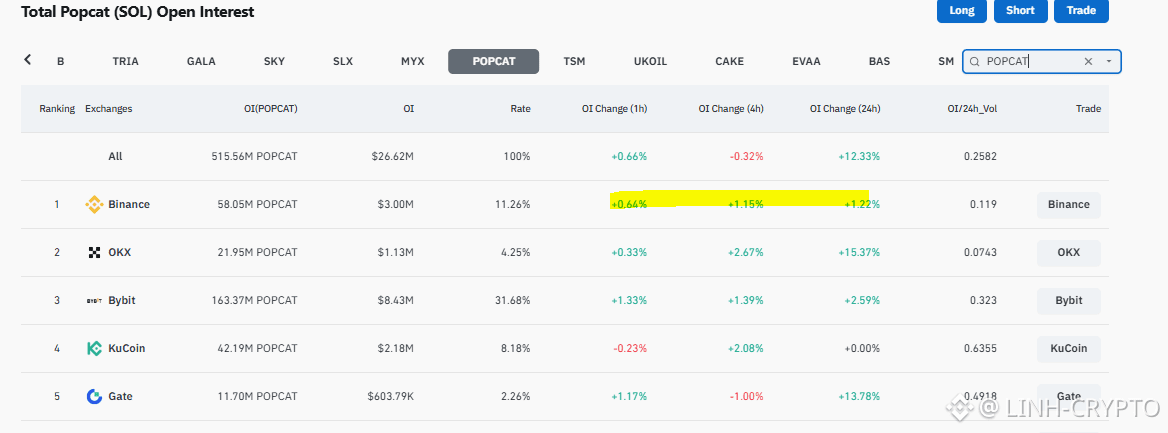
Task: Select the TSM coin tab
Action: click(x=574, y=61)
